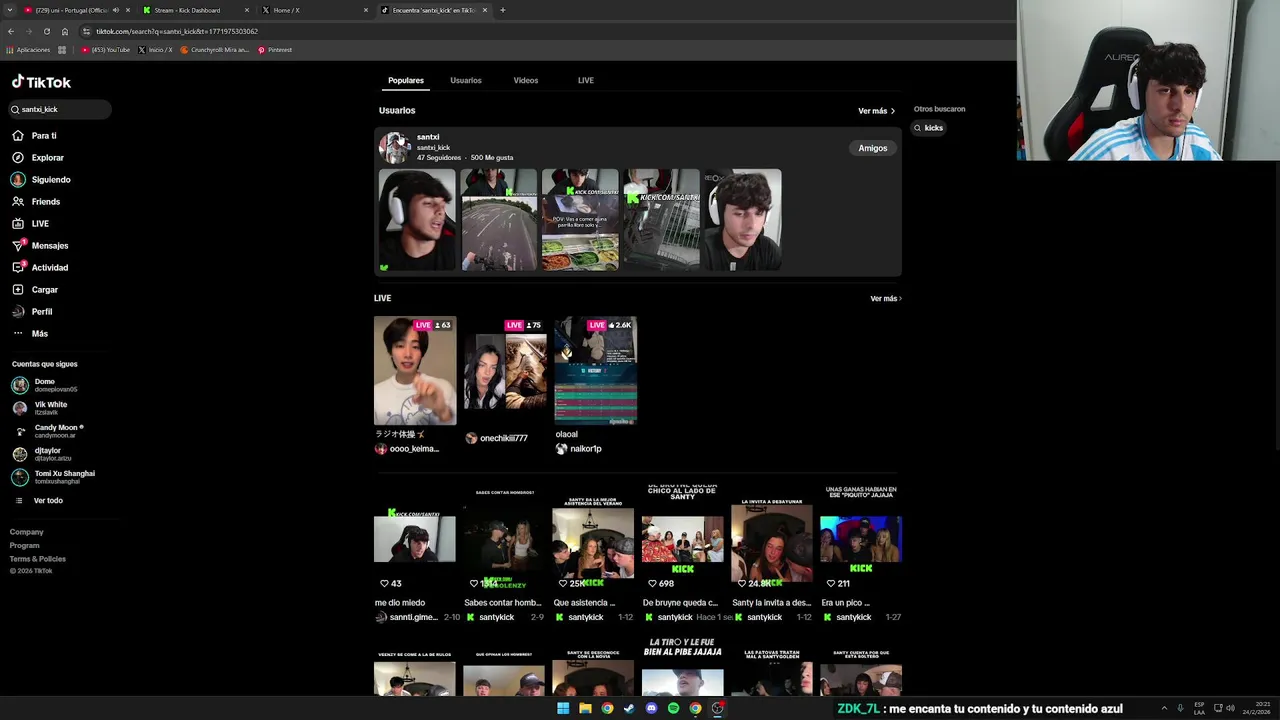
Task: Go to browser home page
Action: pyautogui.click(x=65, y=31)
